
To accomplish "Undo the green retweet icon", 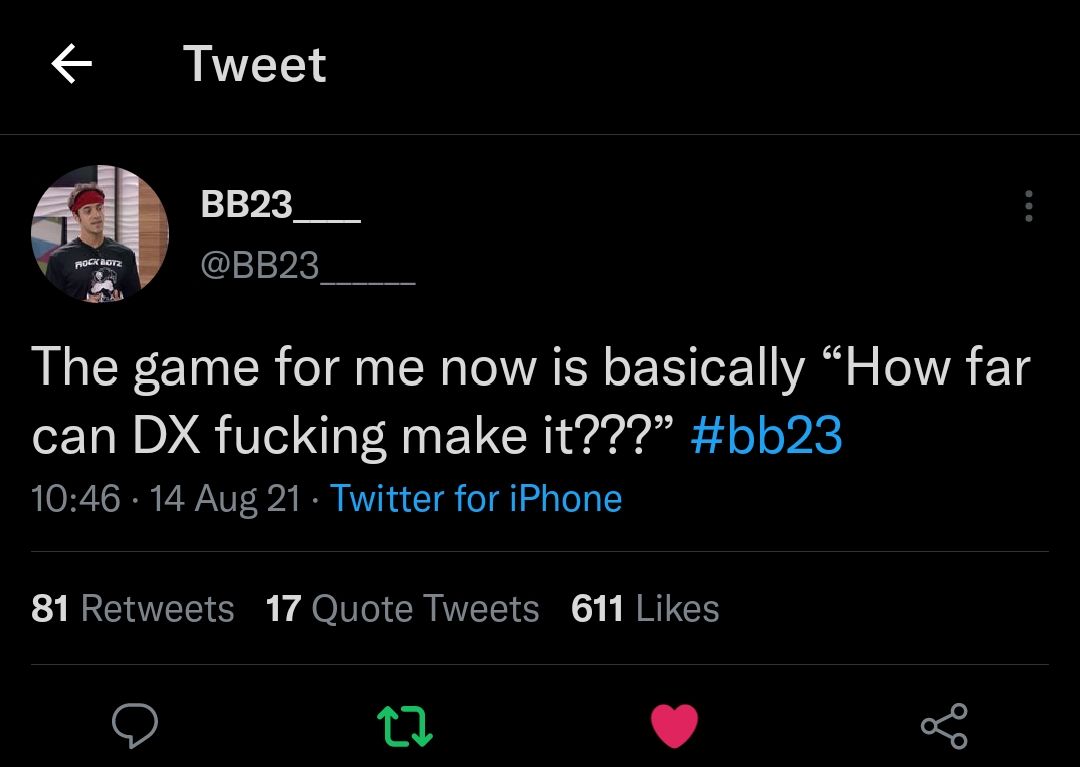I will [x=404, y=725].
